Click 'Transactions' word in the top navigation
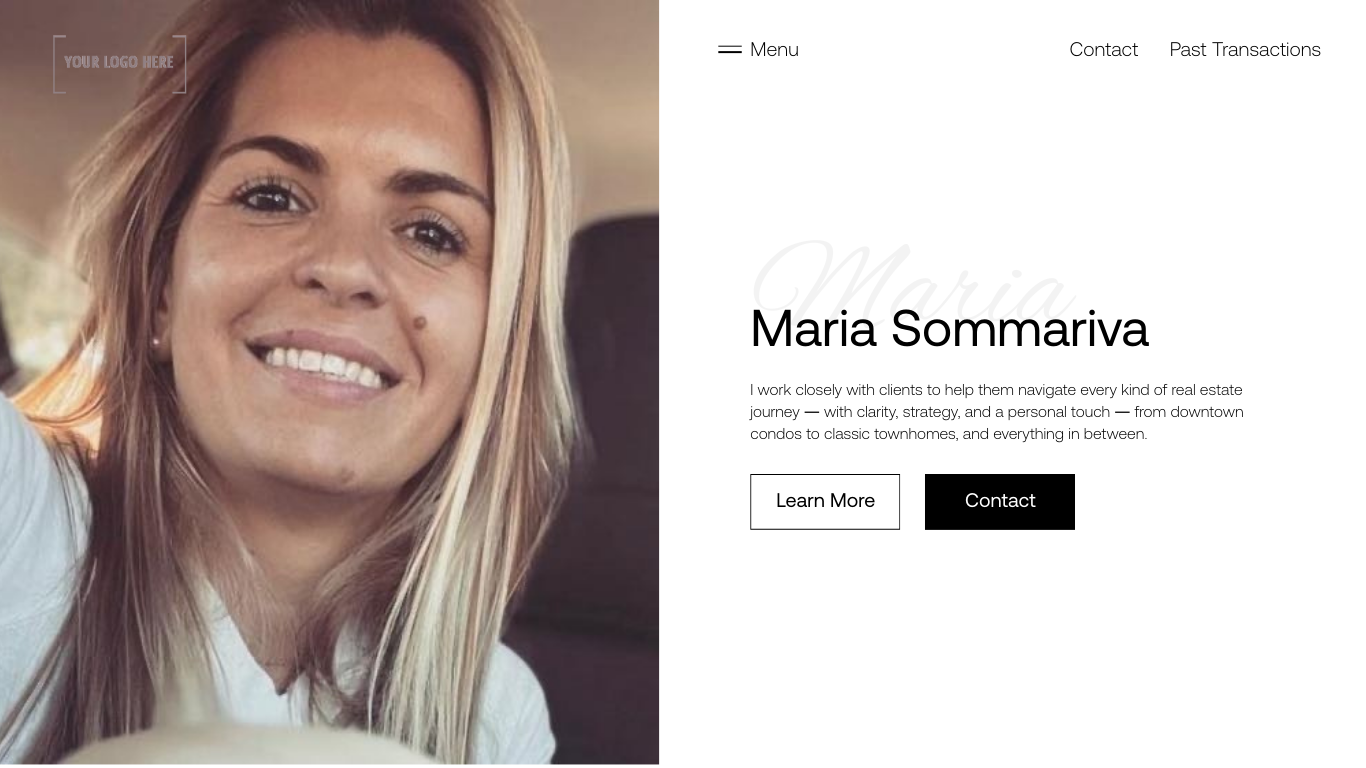 pos(1266,49)
